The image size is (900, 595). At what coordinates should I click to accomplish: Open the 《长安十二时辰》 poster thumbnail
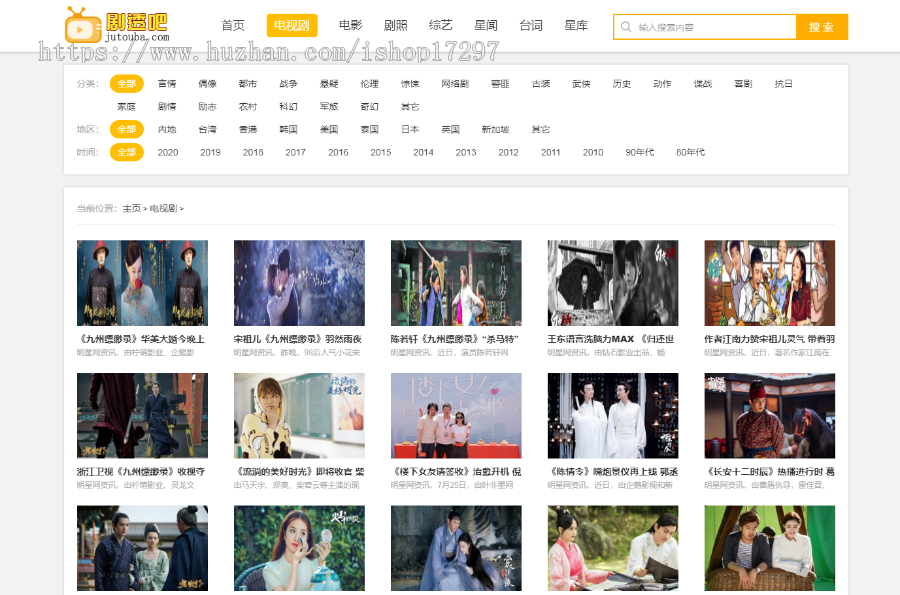[769, 415]
